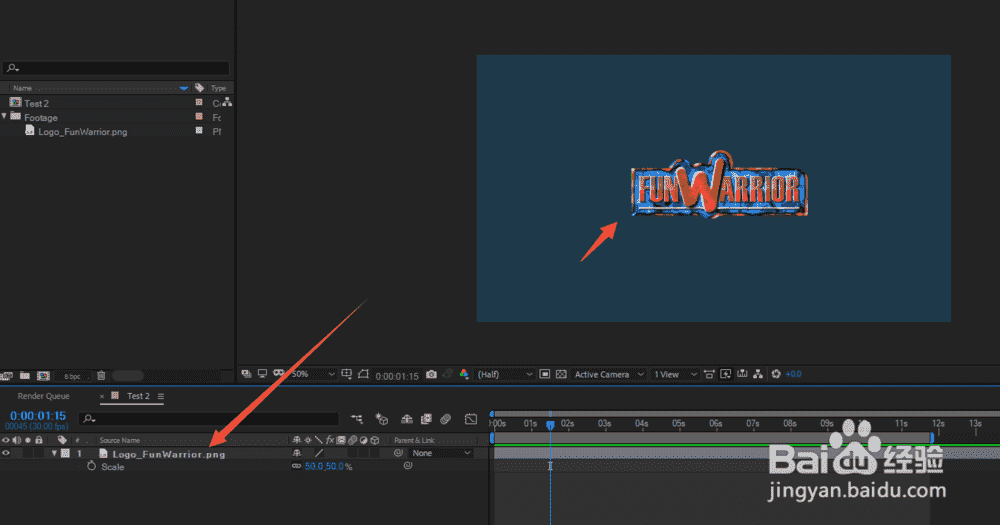Open the 50% magnification dropdown
Image resolution: width=1000 pixels, height=525 pixels.
pos(312,374)
